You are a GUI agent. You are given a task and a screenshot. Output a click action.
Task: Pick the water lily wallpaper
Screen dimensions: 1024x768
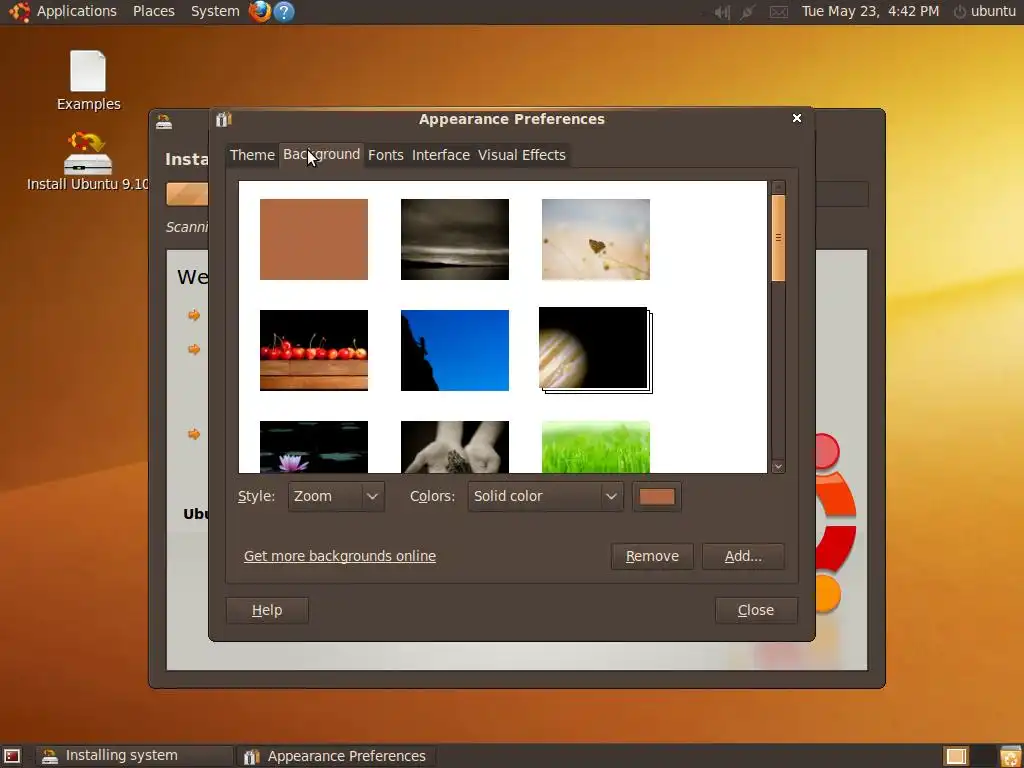click(313, 447)
